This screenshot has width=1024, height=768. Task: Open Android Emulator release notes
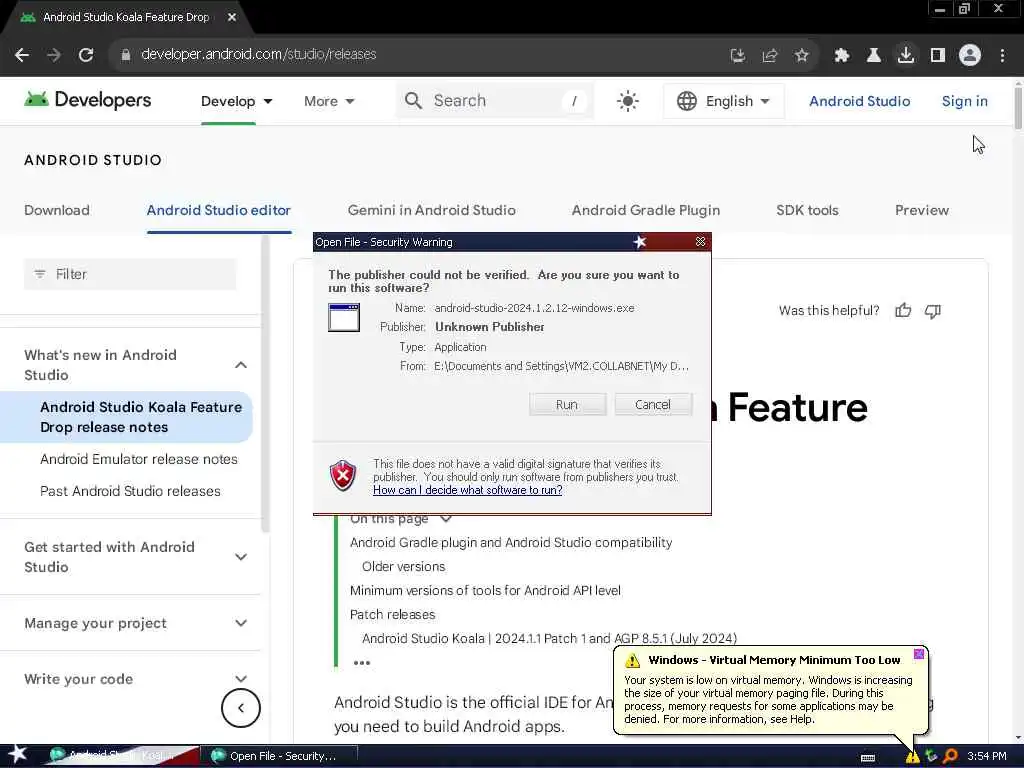pos(138,459)
